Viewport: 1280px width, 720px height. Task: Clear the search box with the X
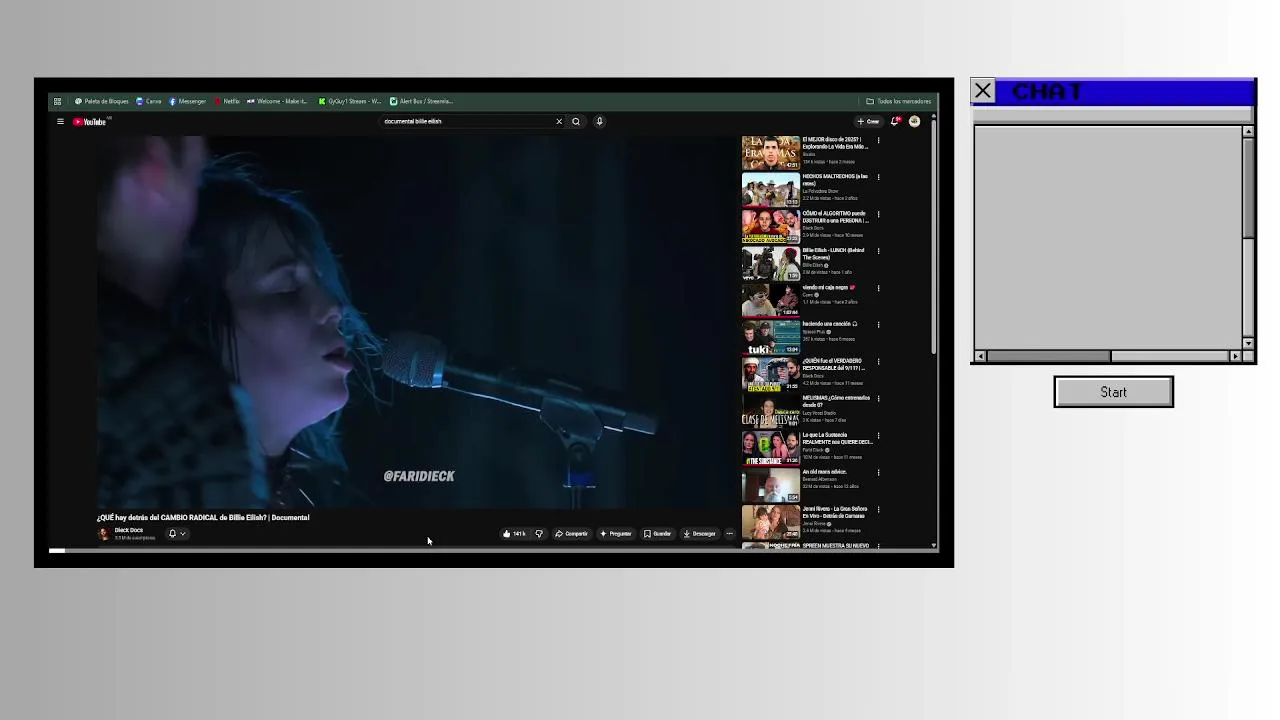coord(559,121)
